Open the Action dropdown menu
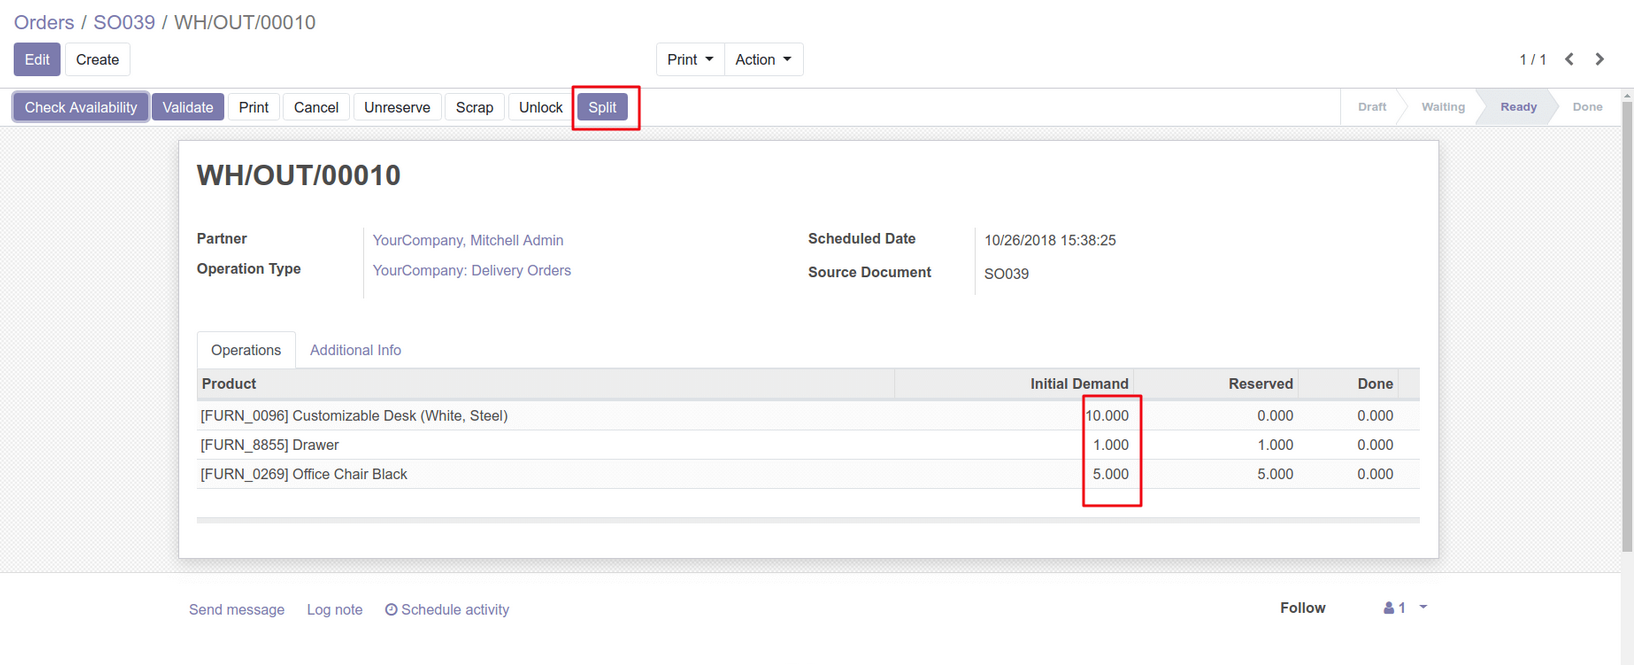This screenshot has height=665, width=1644. [763, 60]
